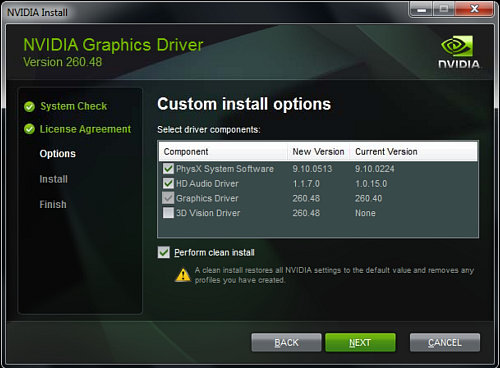Select the Install step in sidebar
This screenshot has width=500, height=368.
click(54, 179)
